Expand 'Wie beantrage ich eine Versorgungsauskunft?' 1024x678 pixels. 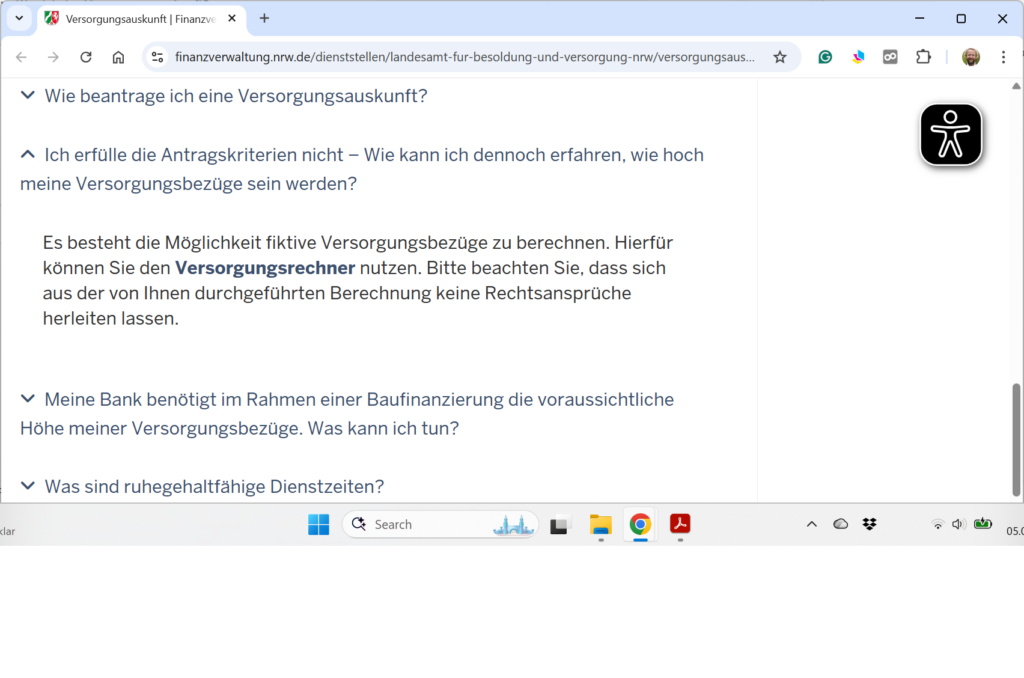(x=235, y=96)
